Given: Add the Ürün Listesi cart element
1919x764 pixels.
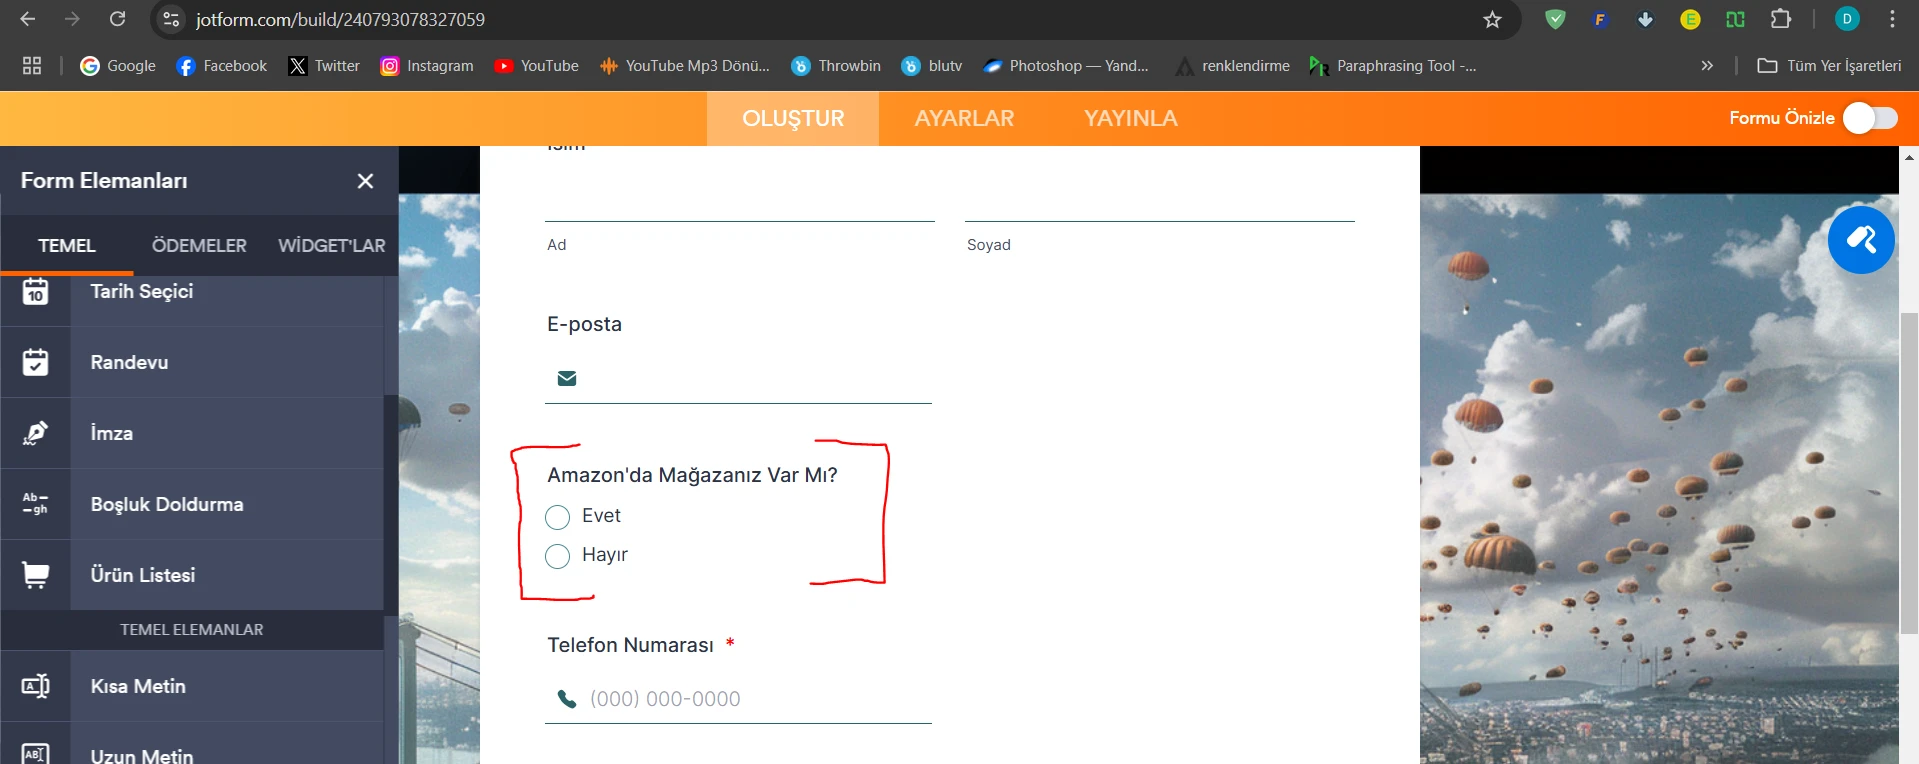Looking at the screenshot, I should [192, 575].
